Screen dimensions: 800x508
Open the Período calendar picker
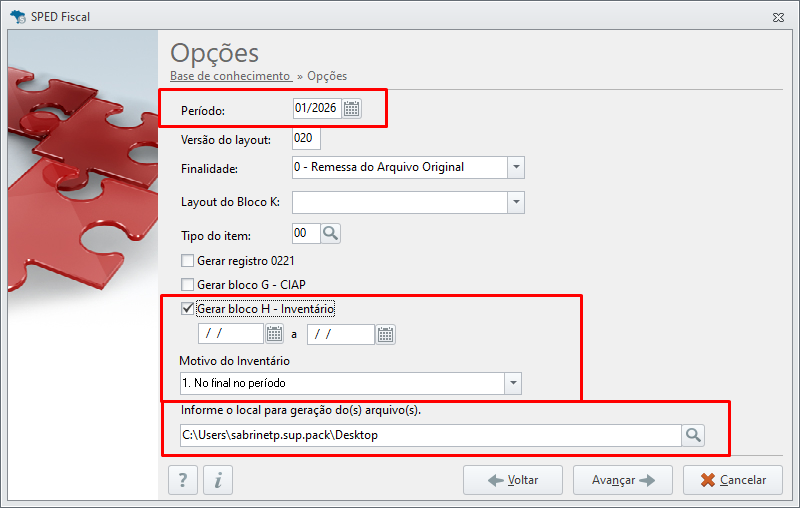352,109
